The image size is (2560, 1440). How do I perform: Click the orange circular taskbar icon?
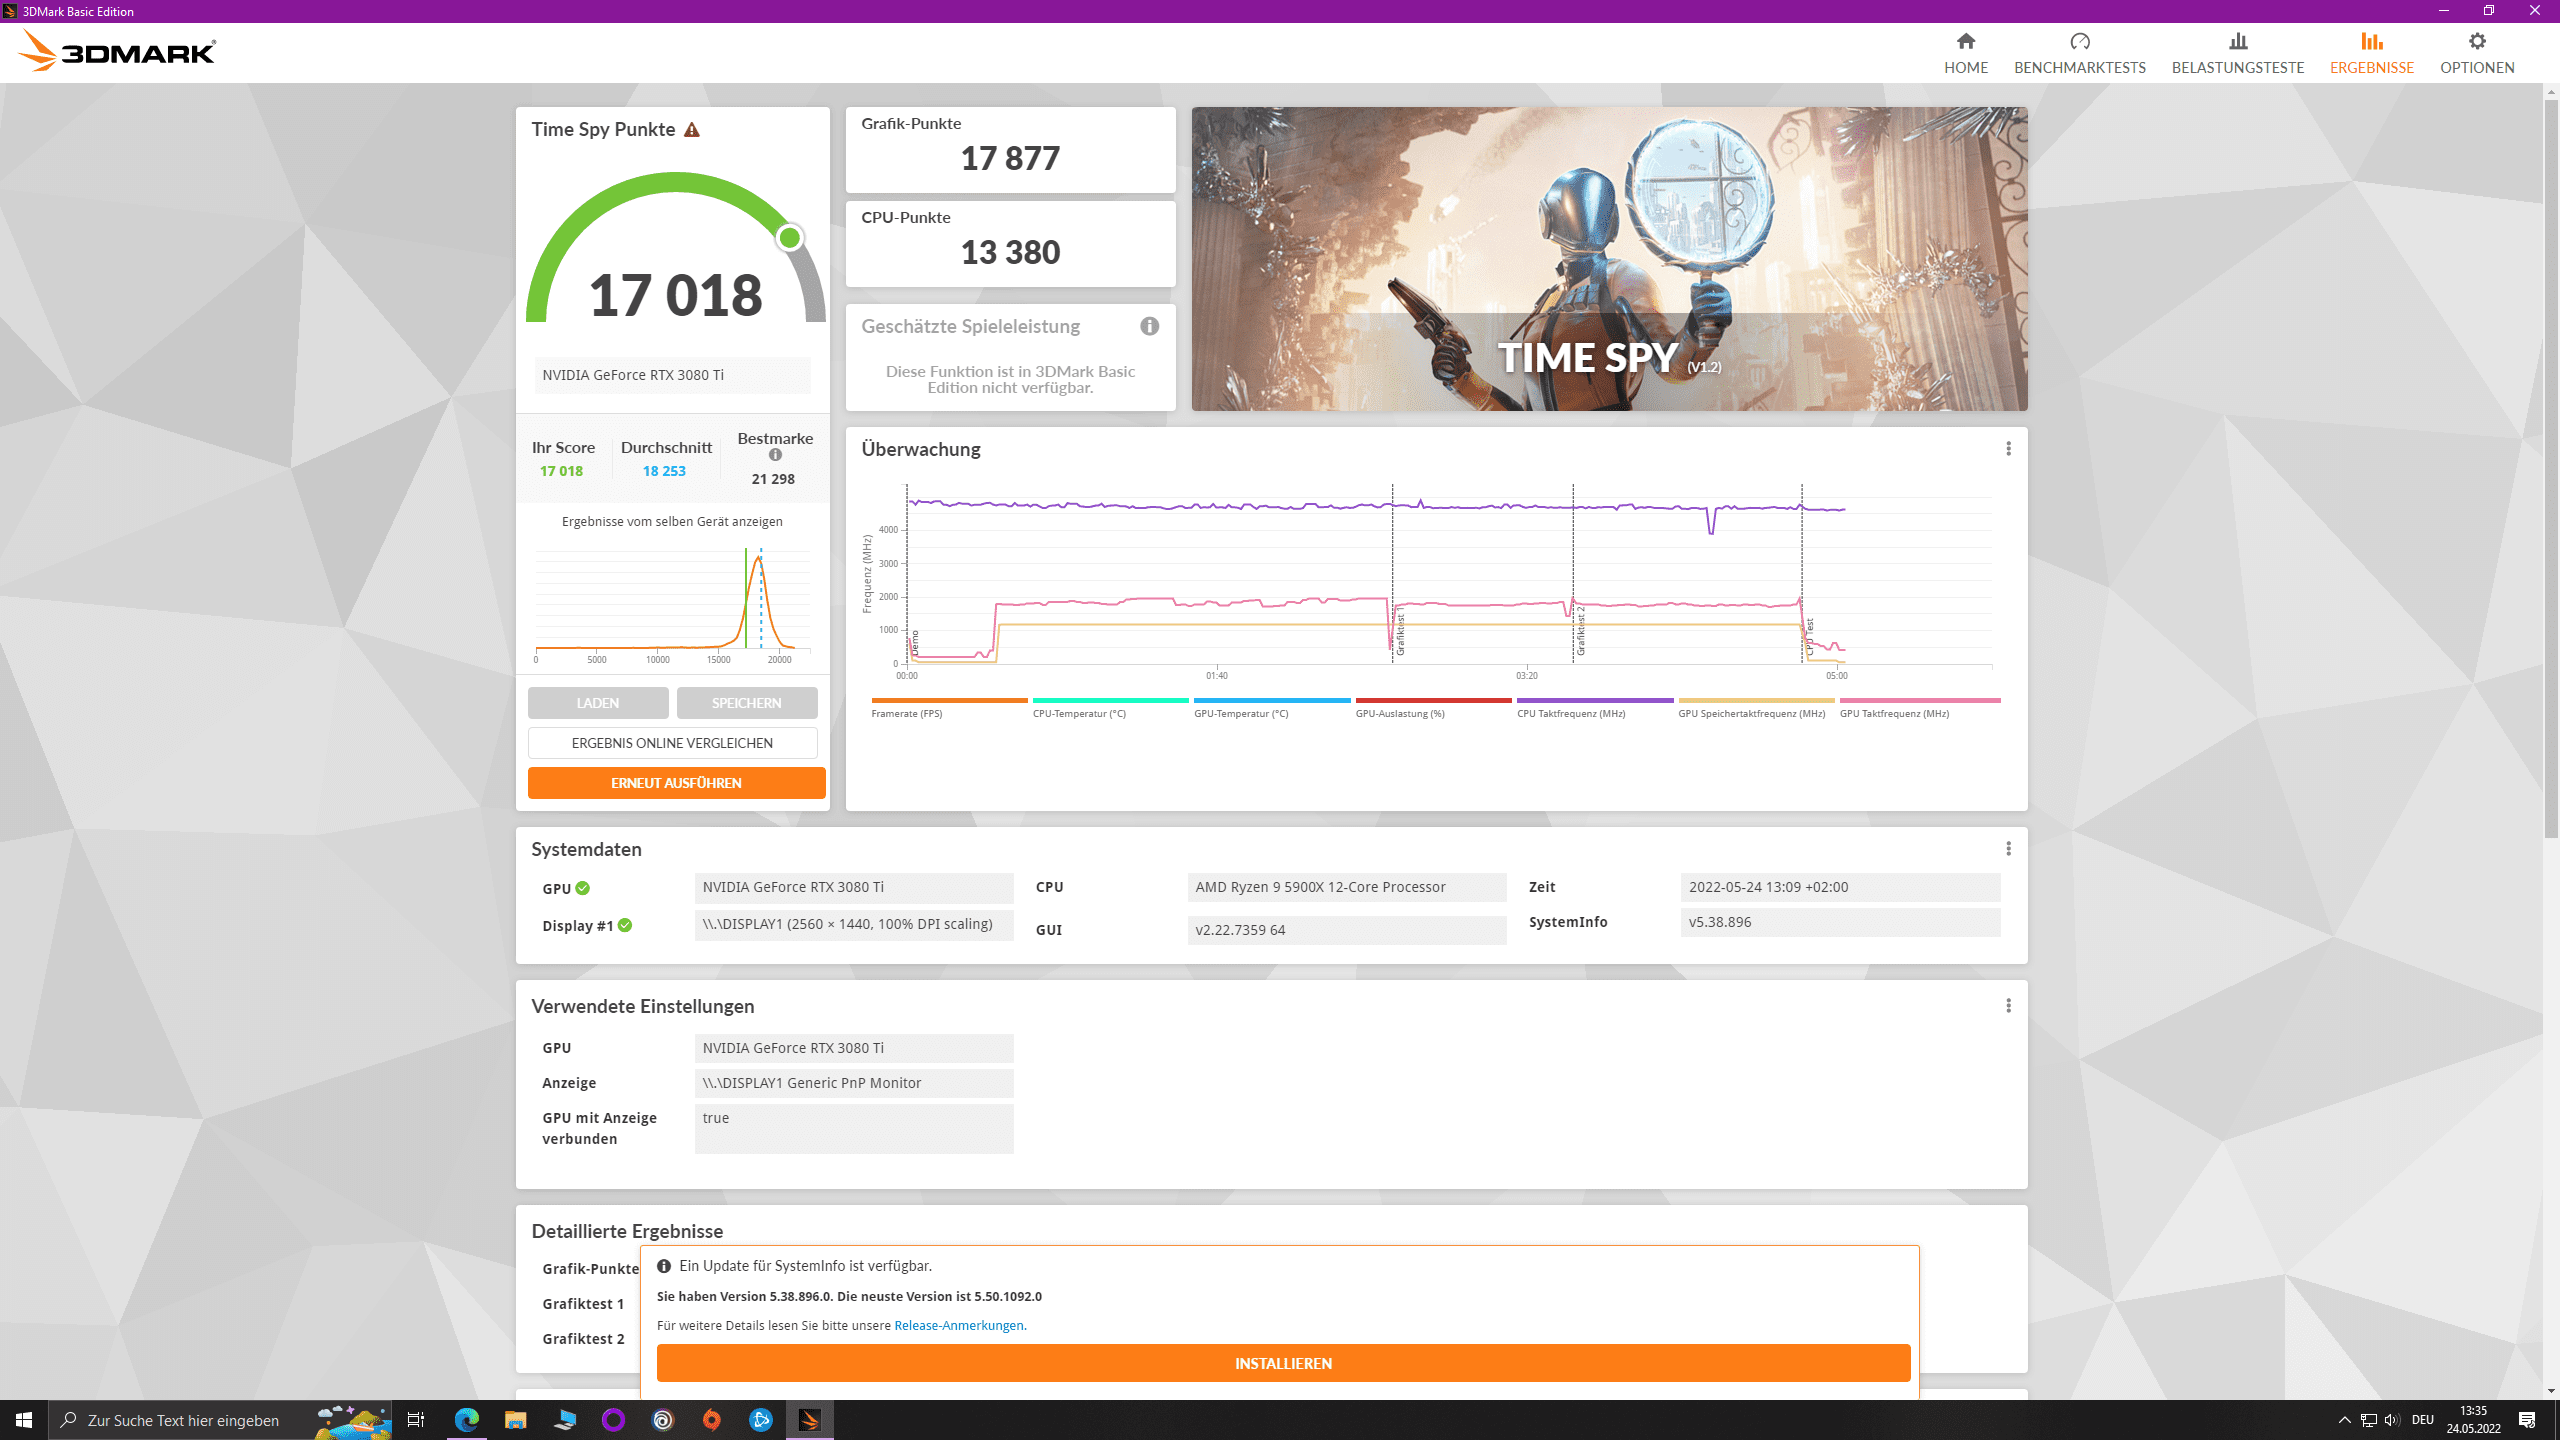pyautogui.click(x=711, y=1420)
